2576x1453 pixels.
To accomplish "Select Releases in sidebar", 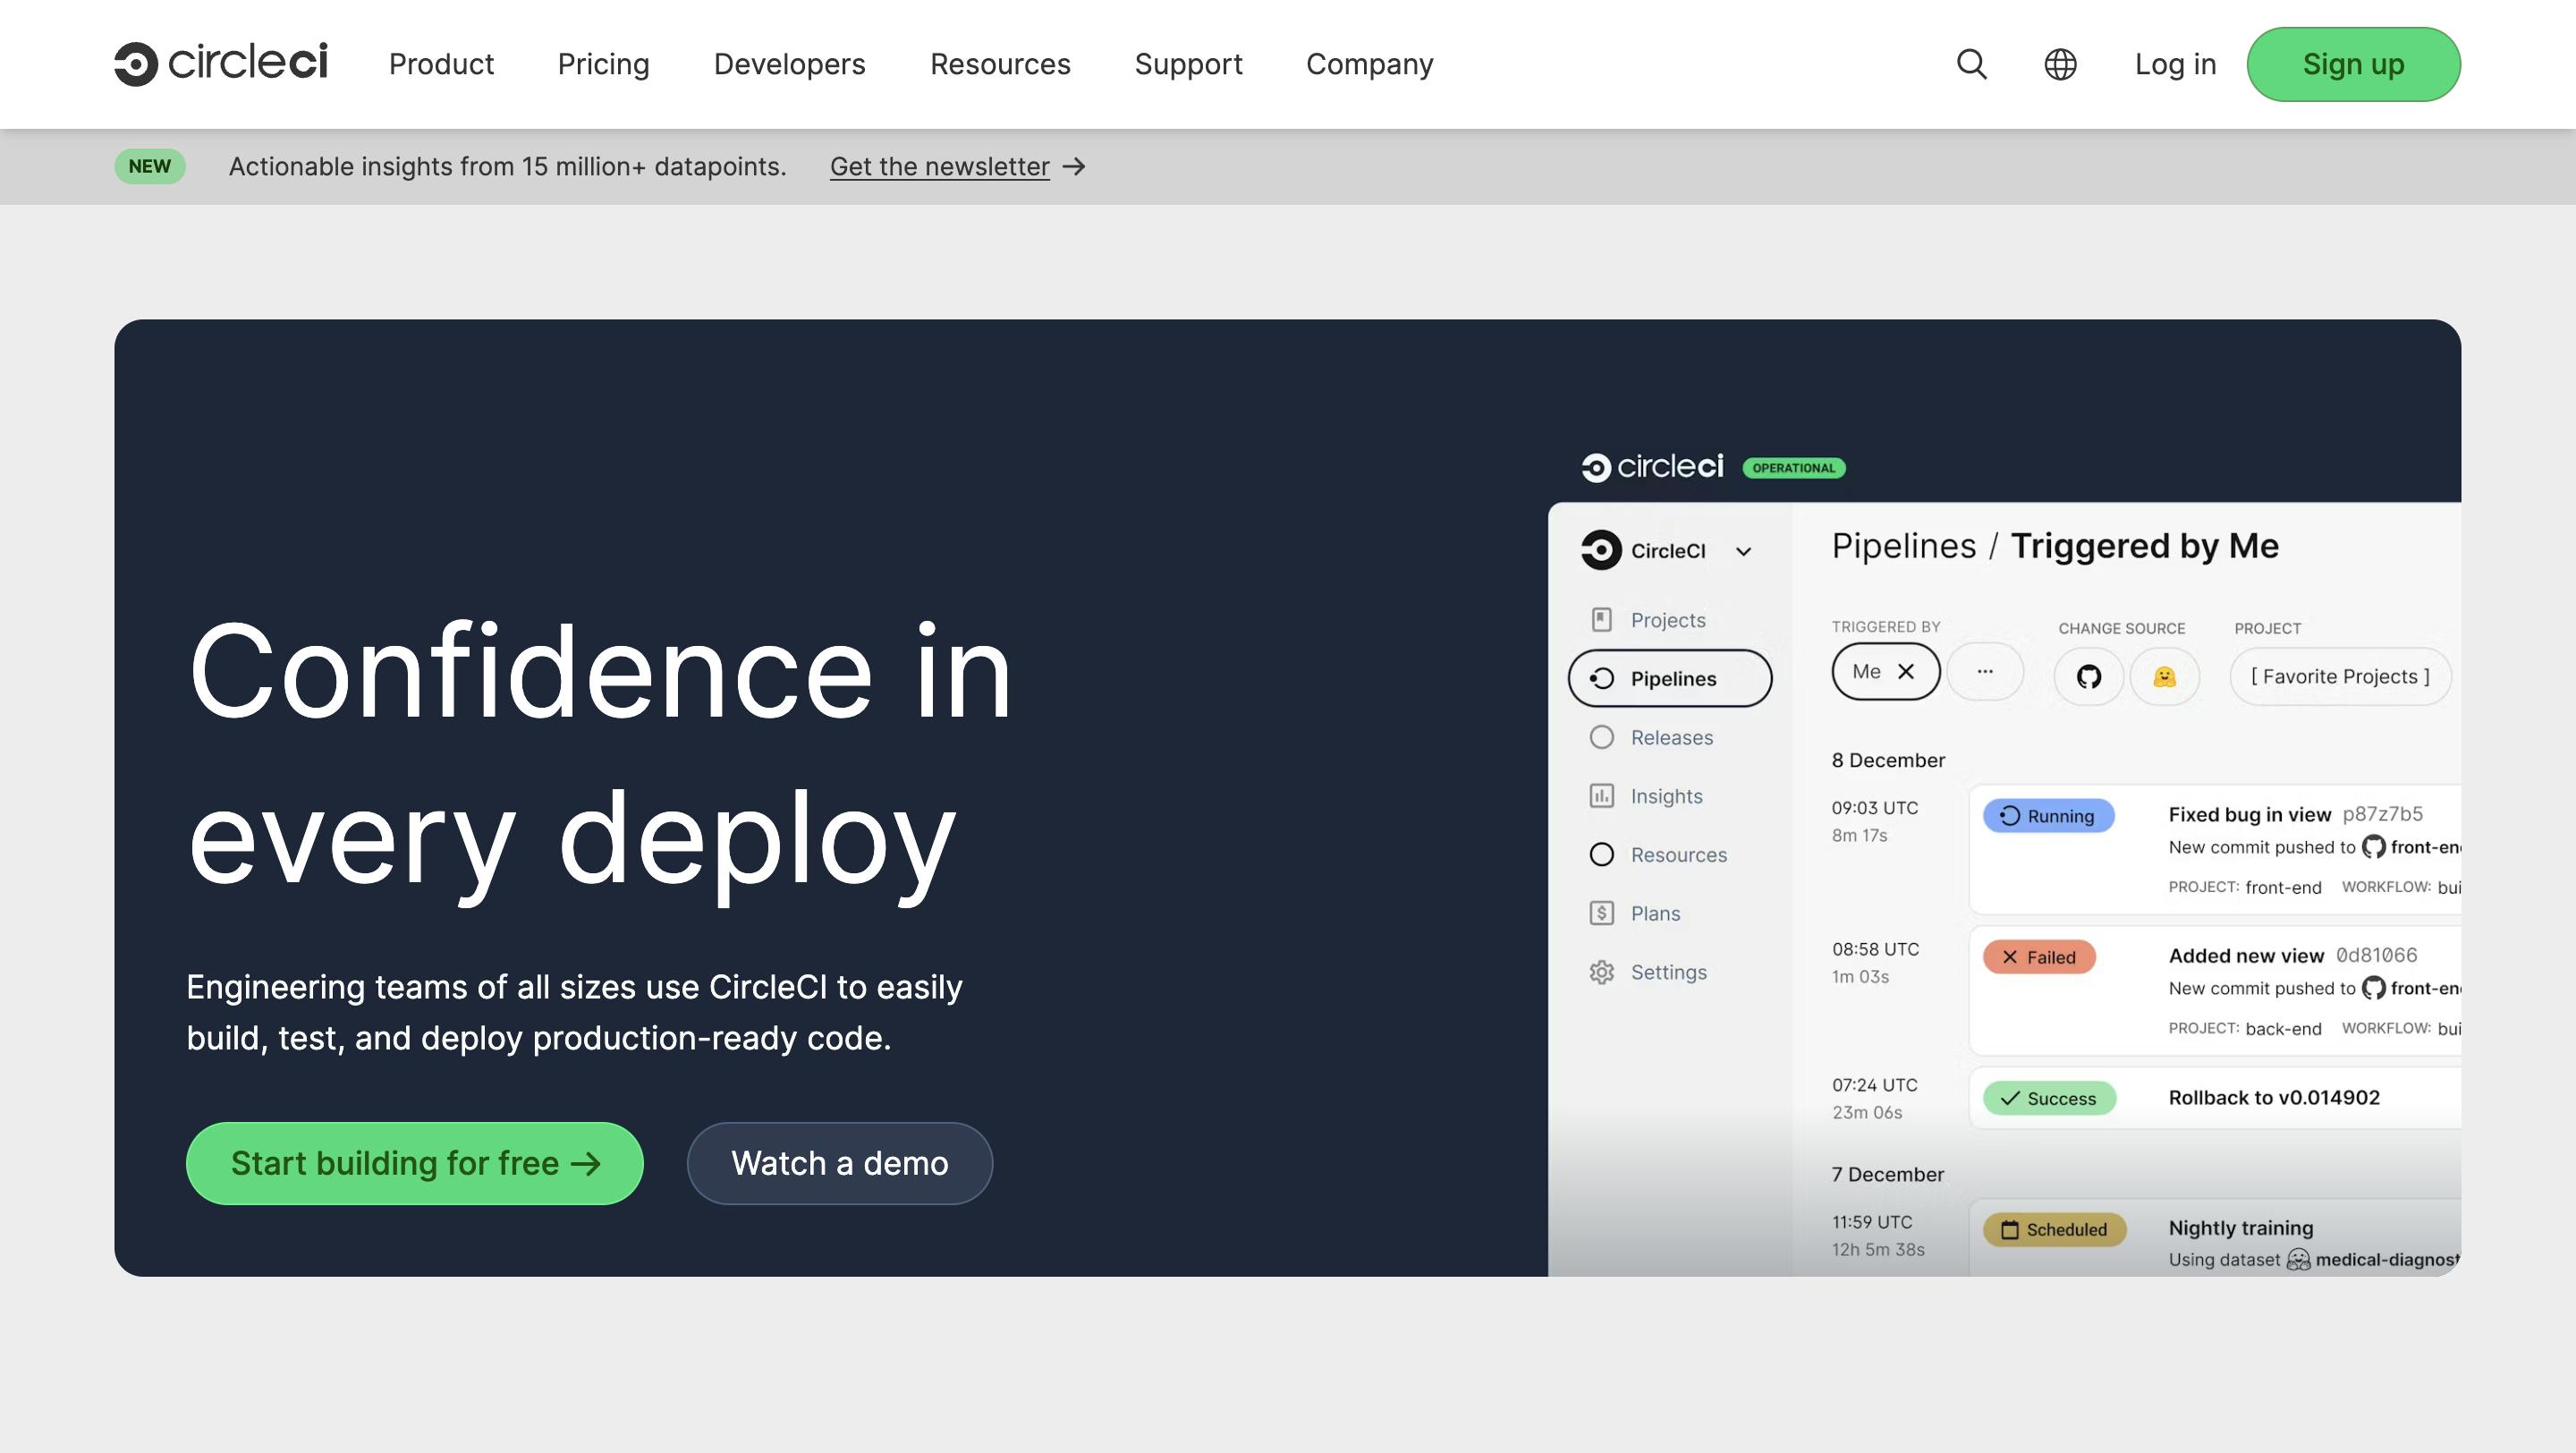I will 1671,737.
